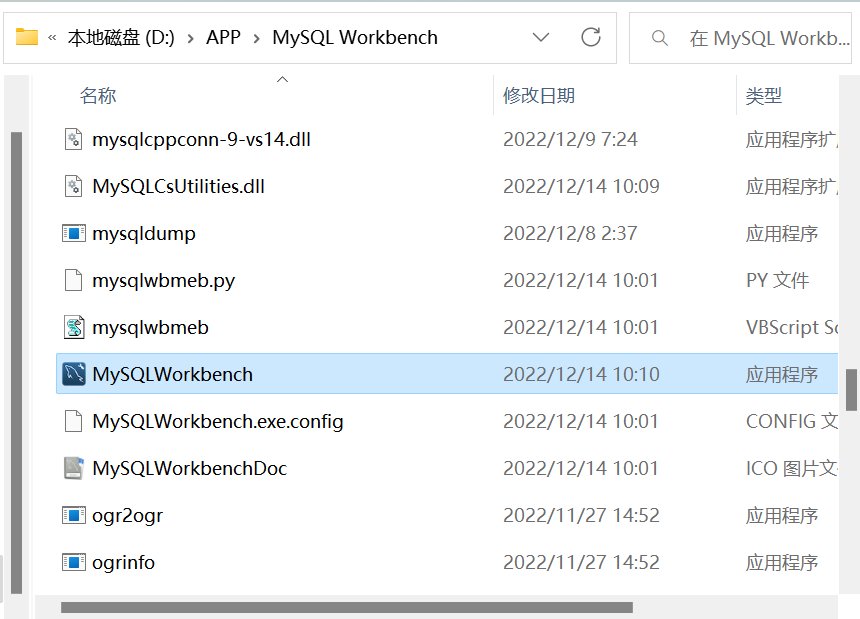The height and width of the screenshot is (619, 860).
Task: Select file name ogrinfo
Action: (123, 563)
